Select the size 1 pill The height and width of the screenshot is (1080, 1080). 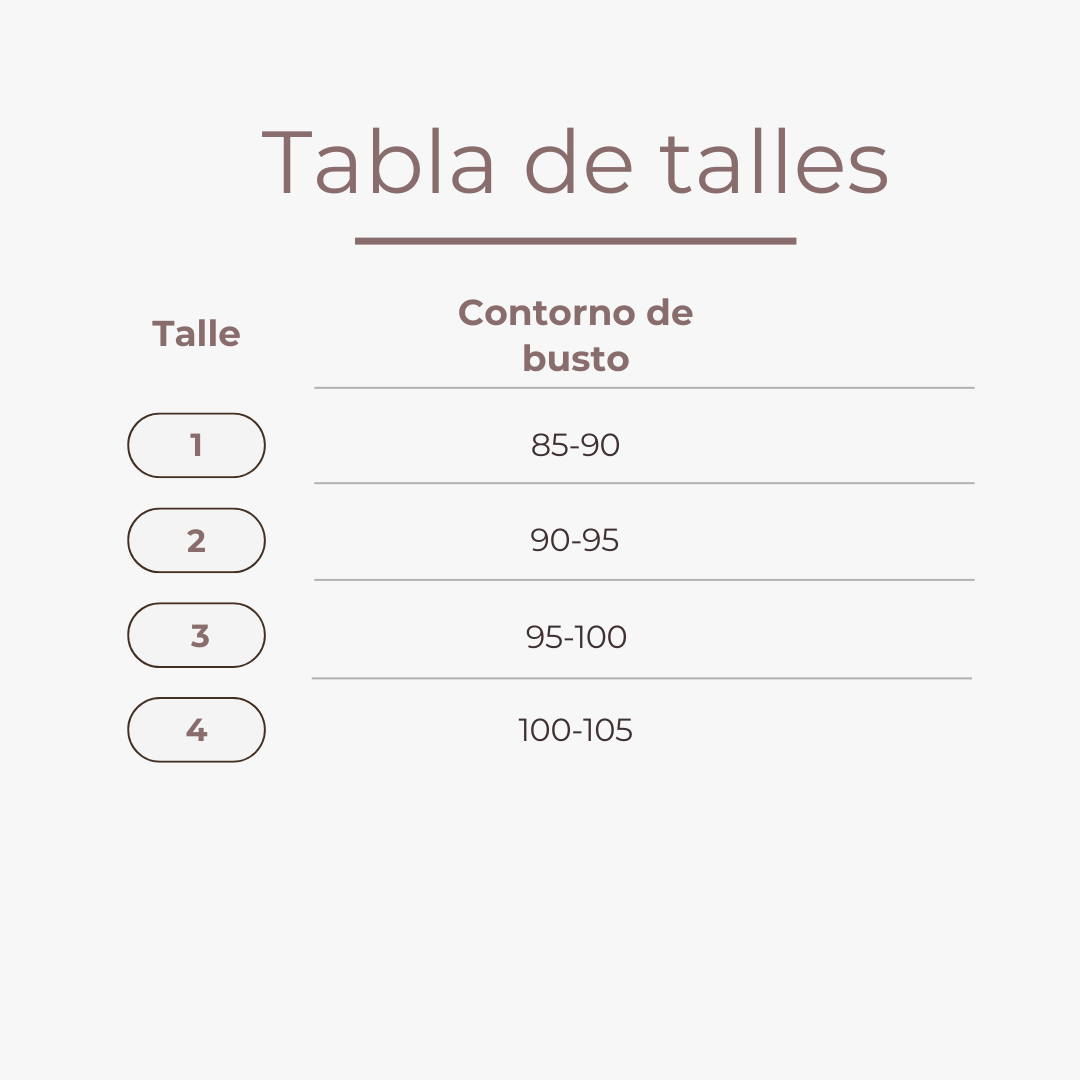196,445
